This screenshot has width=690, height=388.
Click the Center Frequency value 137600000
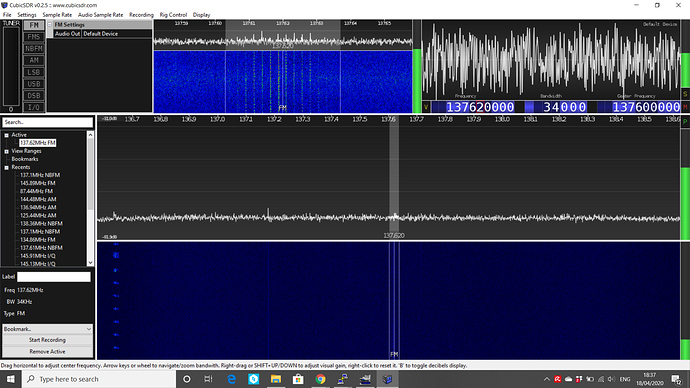click(x=646, y=107)
